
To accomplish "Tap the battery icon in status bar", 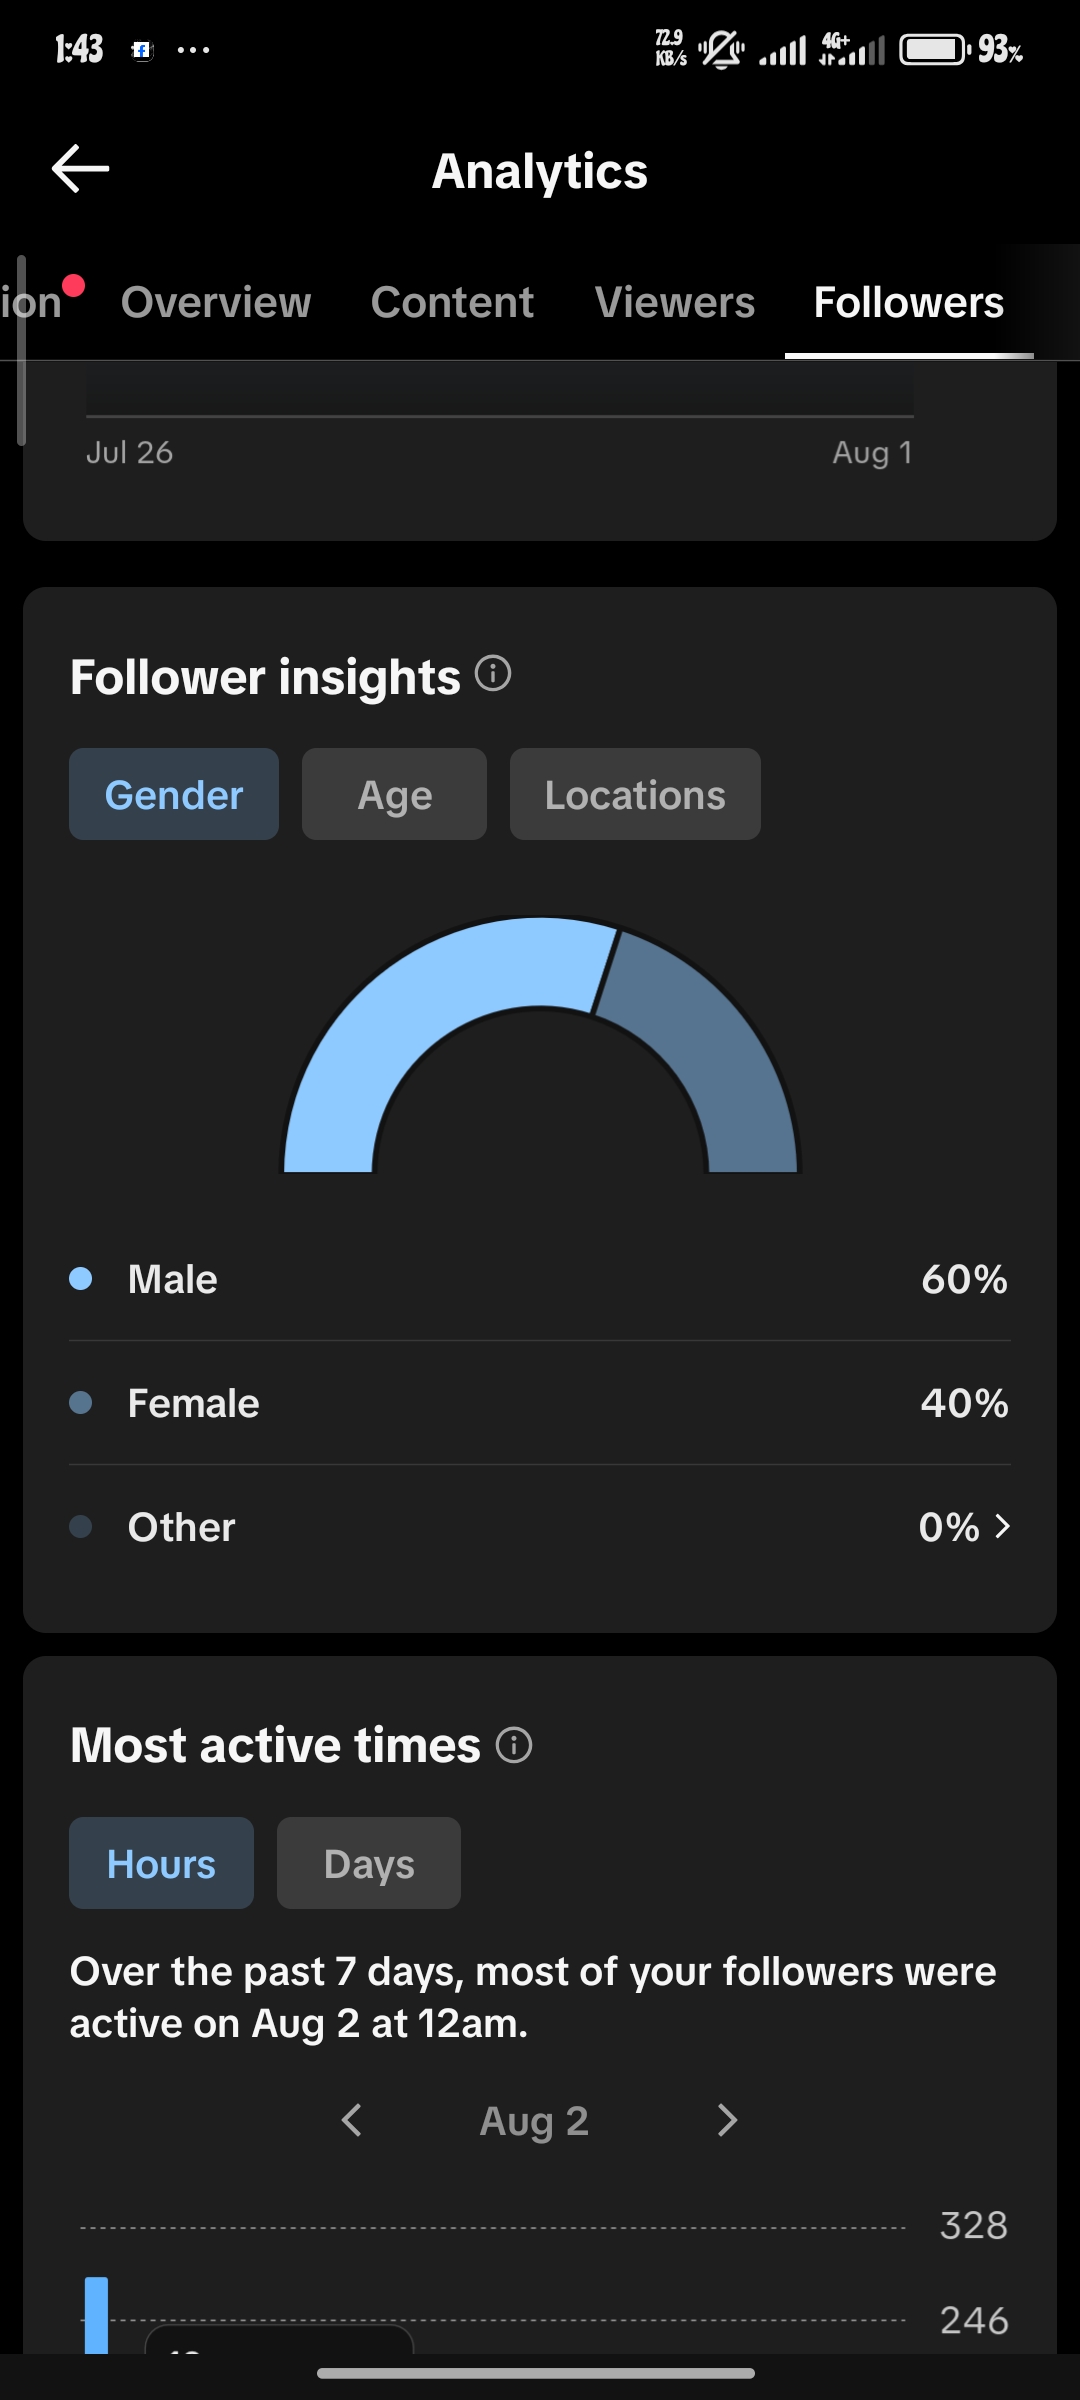I will [935, 49].
